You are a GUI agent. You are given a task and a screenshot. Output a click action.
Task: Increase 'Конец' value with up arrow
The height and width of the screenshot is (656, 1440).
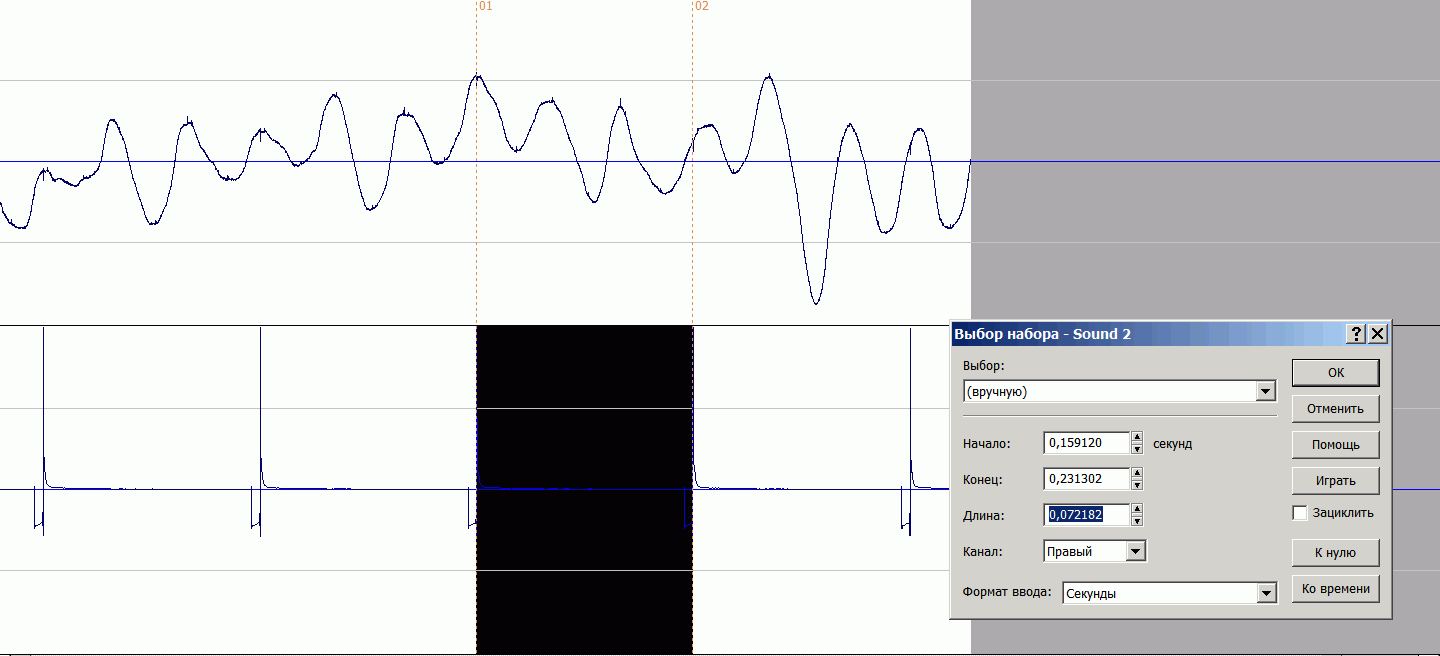tap(1137, 473)
